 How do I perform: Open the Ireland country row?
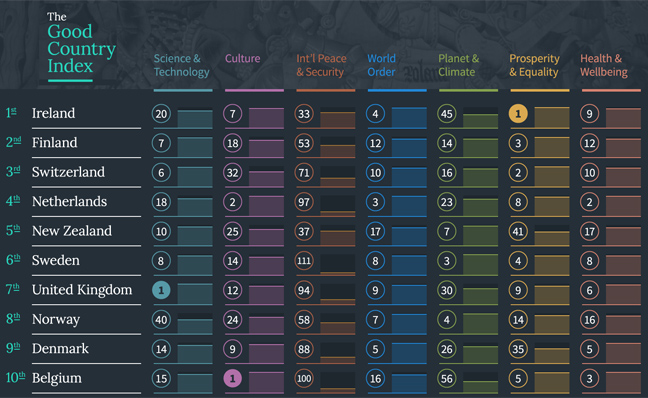[x=324, y=114]
